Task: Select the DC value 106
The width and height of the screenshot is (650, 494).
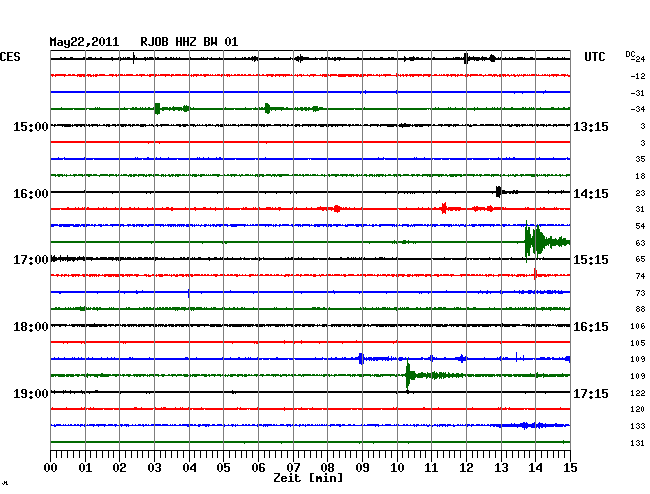Action: (x=638, y=326)
